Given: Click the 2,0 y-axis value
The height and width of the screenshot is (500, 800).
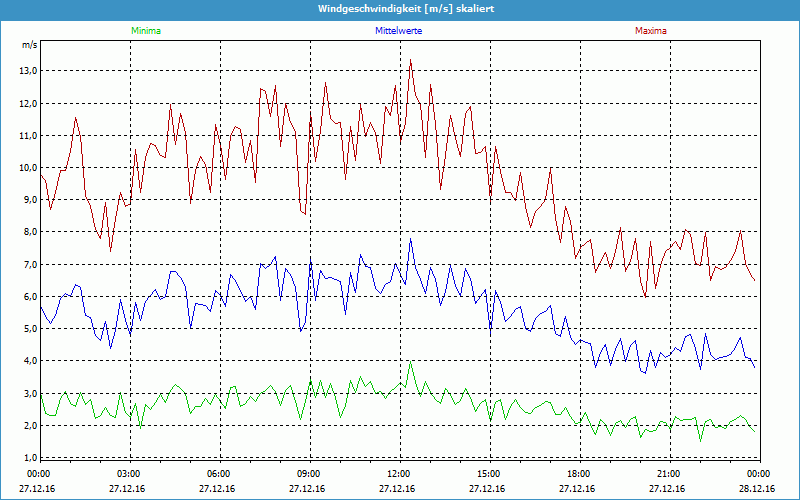Looking at the screenshot, I should click(30, 426).
